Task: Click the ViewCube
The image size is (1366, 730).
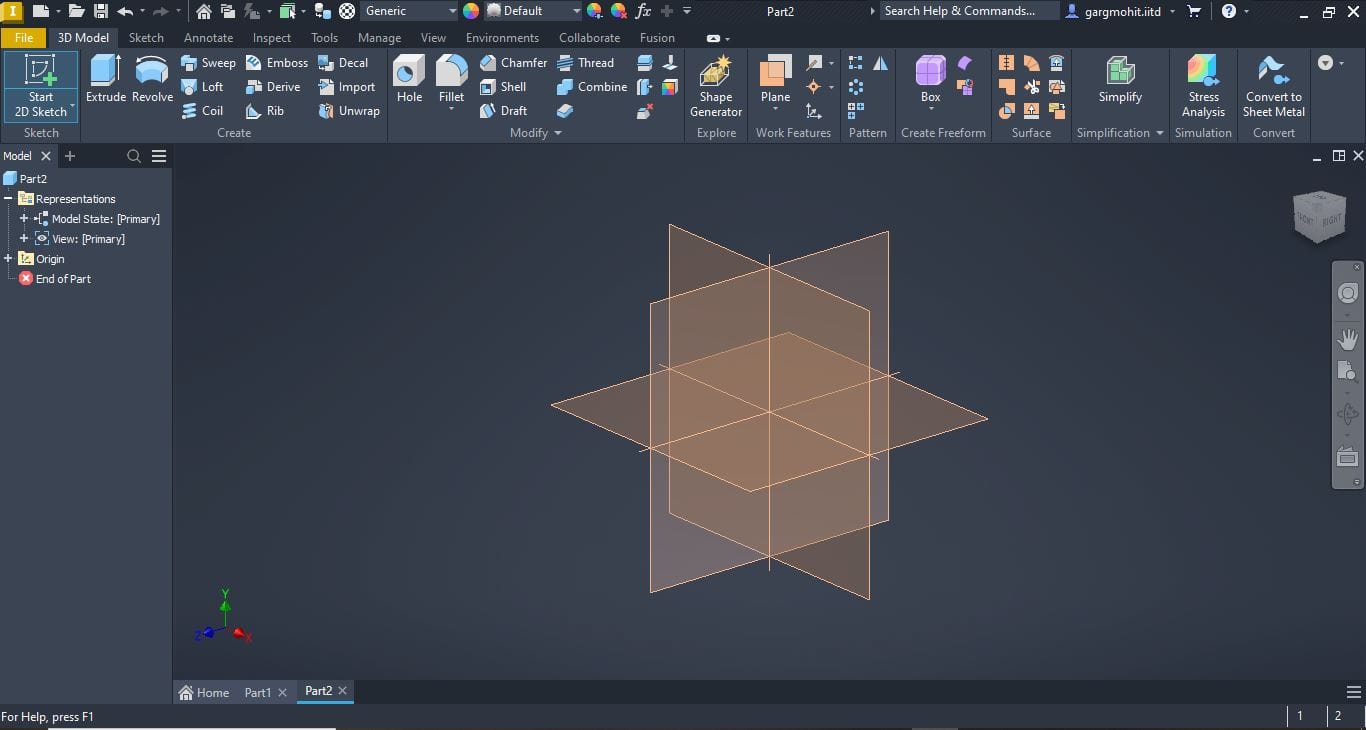Action: 1319,217
